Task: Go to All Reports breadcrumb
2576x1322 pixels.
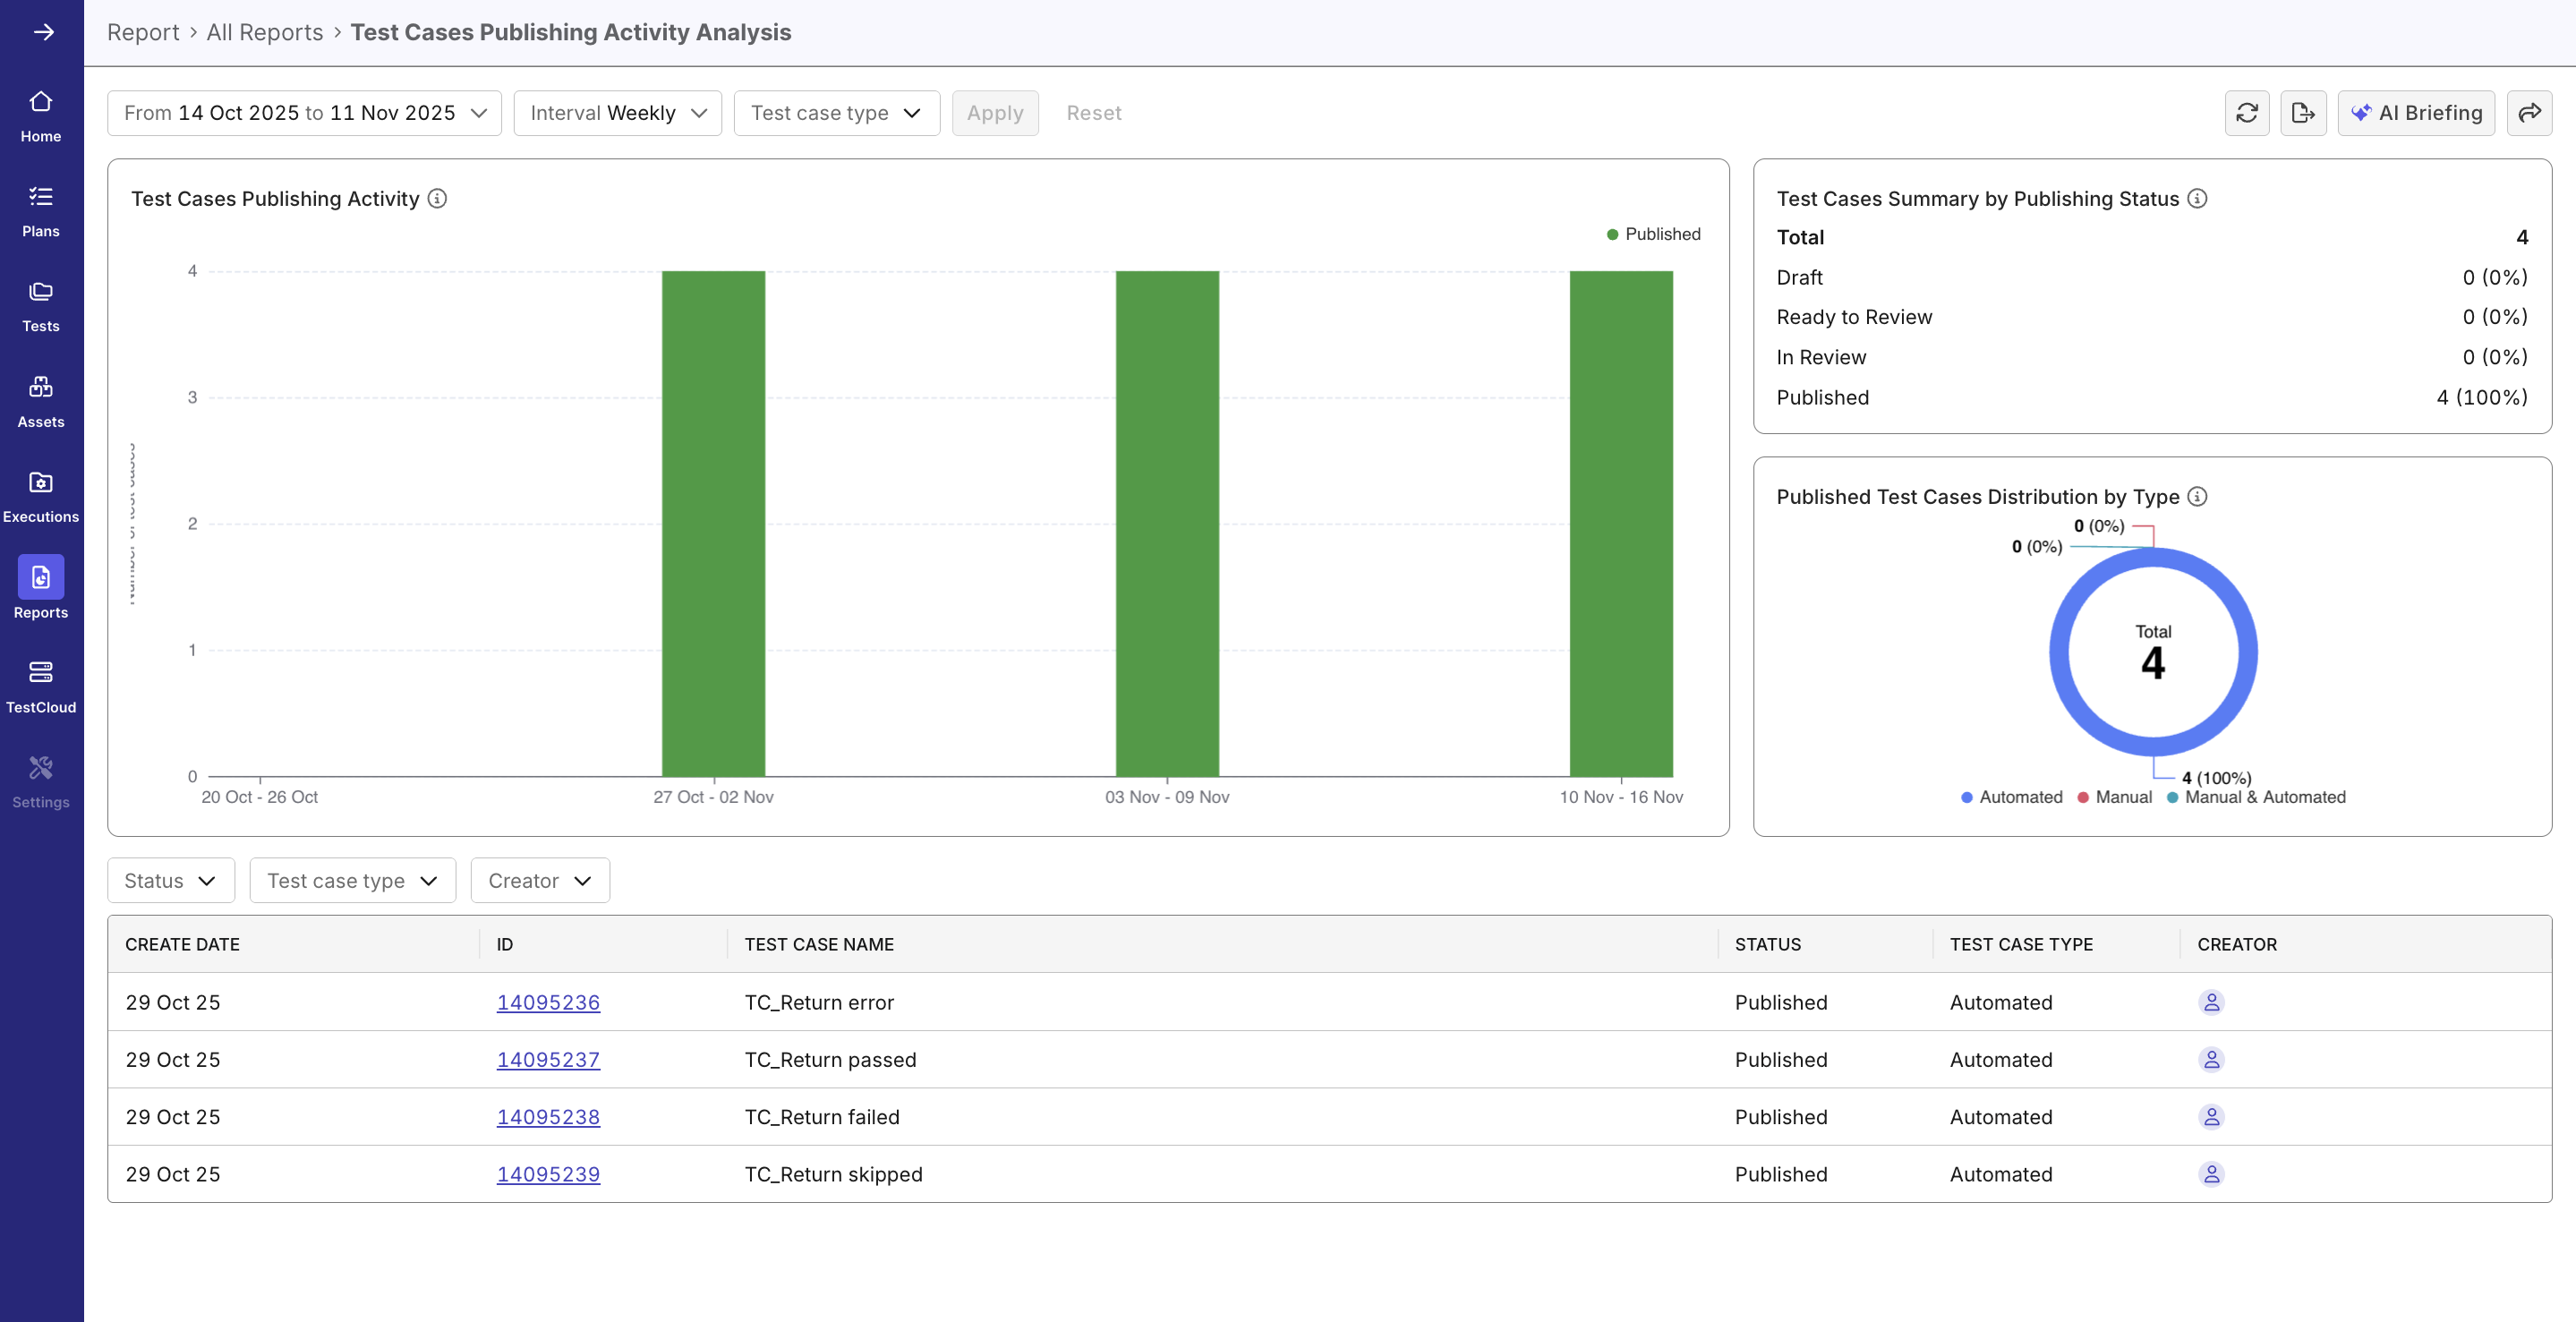Action: (264, 32)
